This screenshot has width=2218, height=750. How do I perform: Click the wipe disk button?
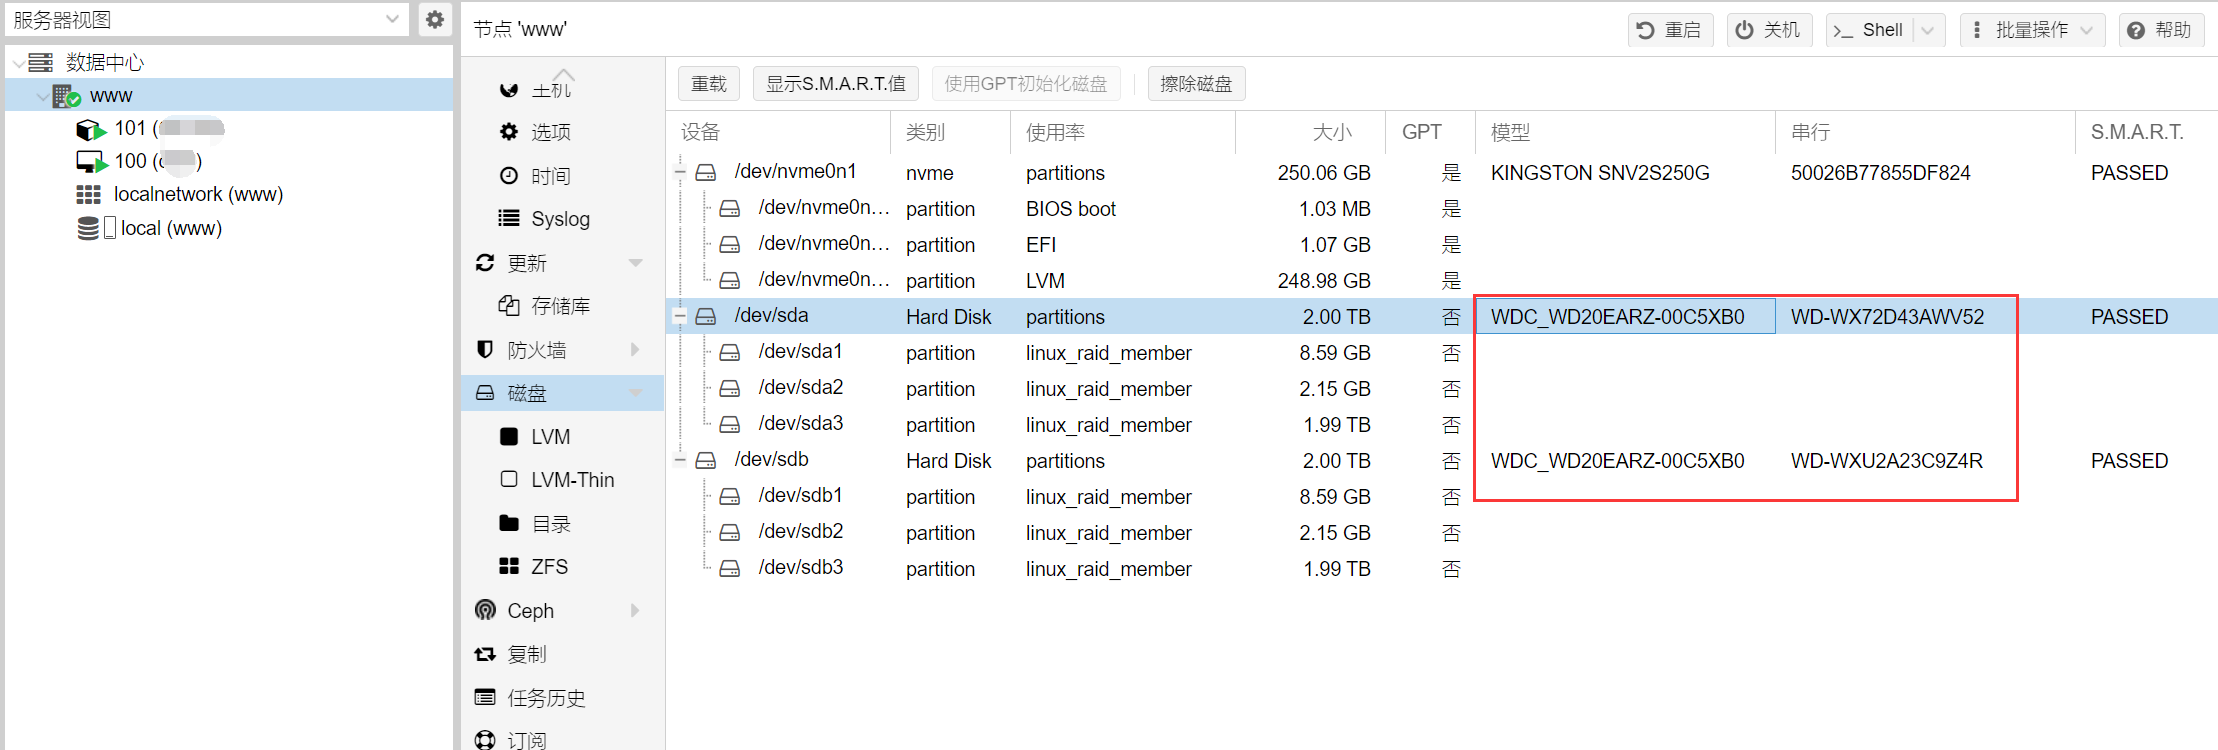[1196, 84]
